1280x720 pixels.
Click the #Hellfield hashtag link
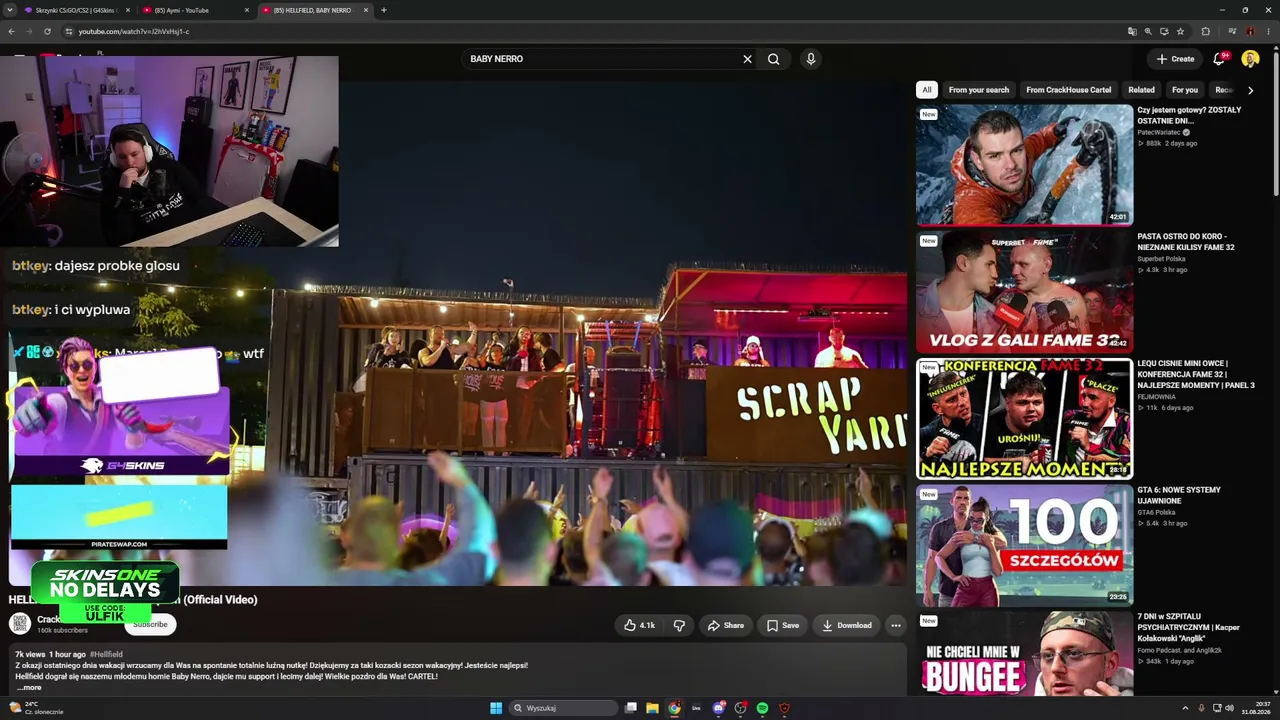point(106,654)
